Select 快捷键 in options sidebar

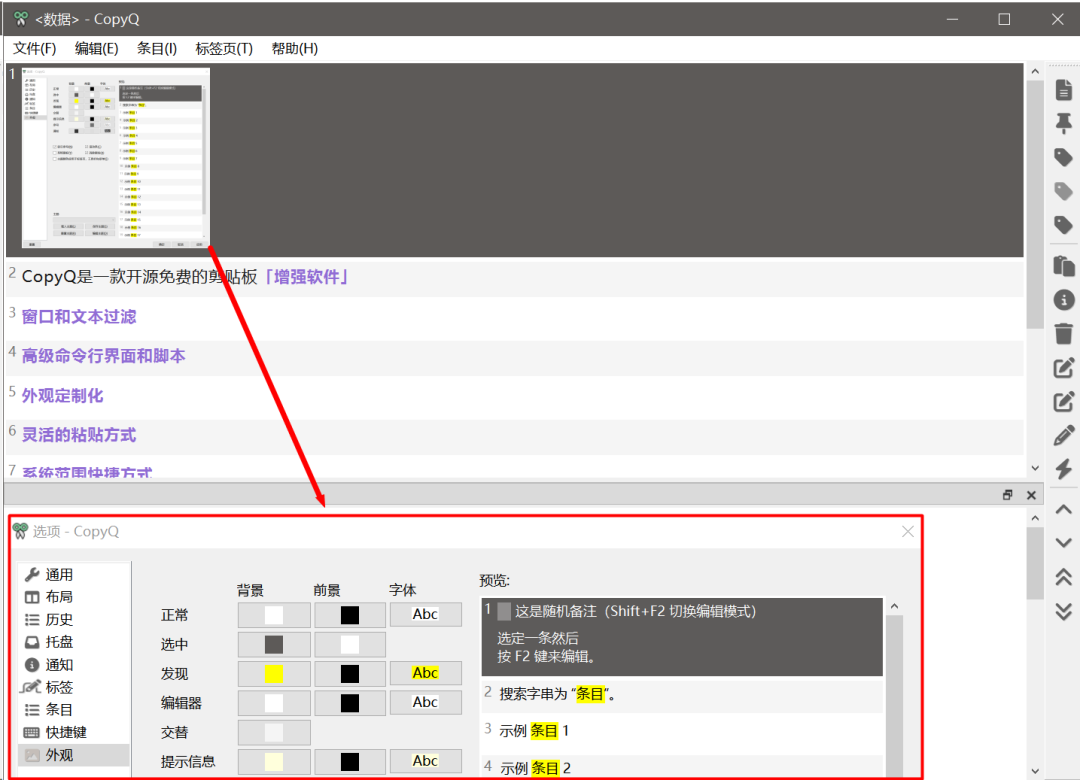(x=74, y=732)
